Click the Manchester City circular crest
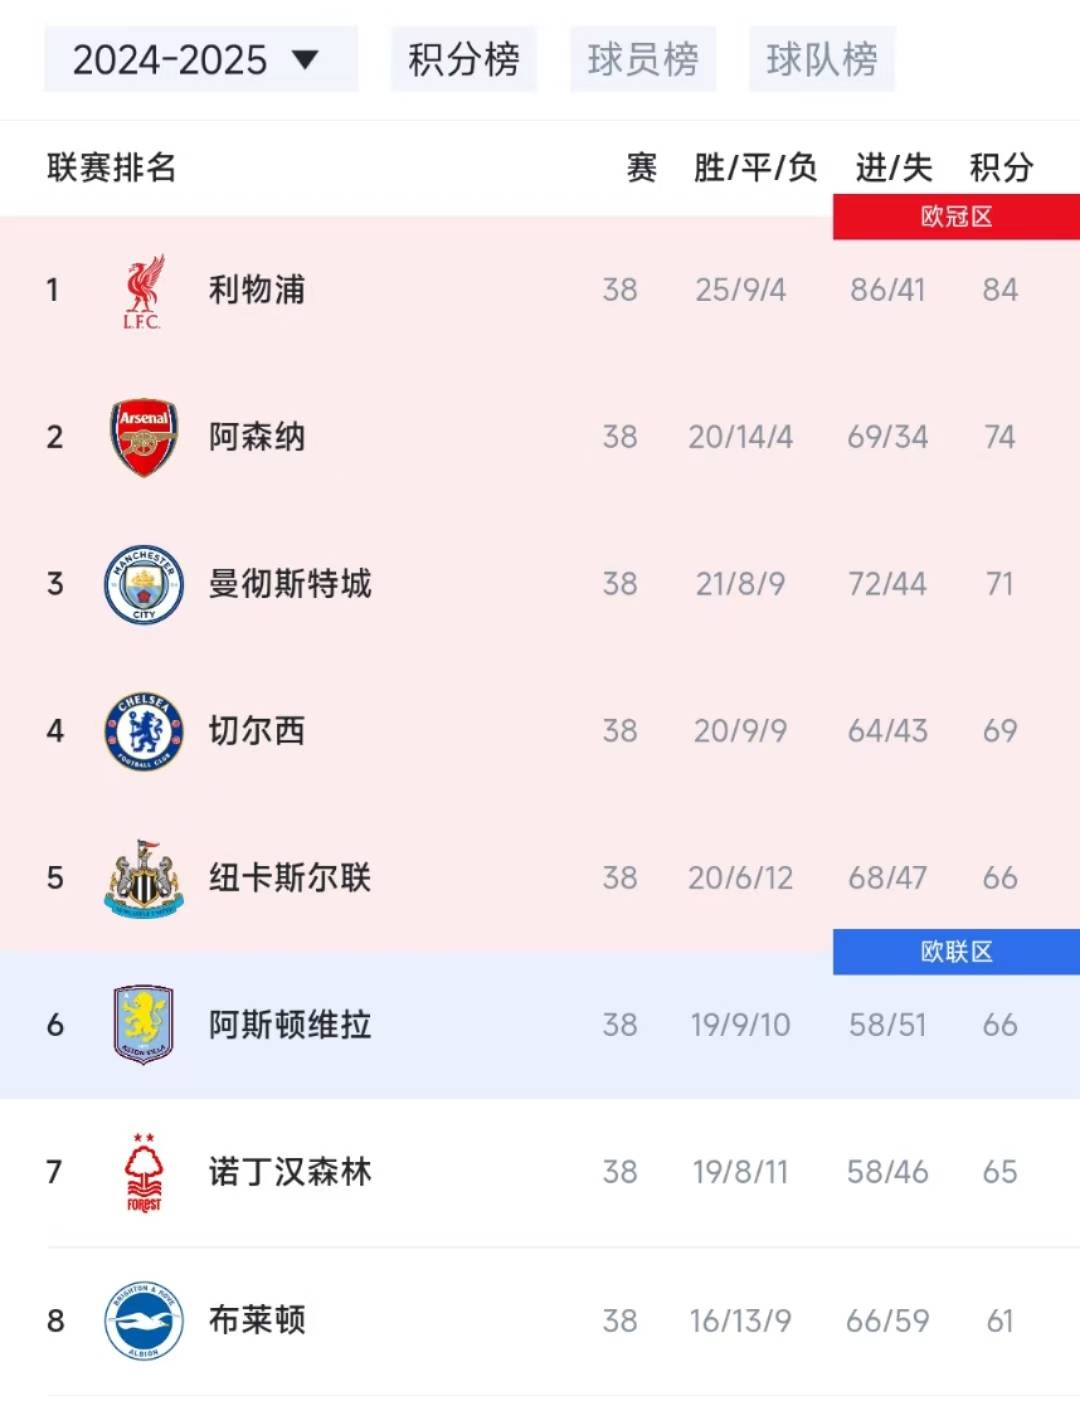This screenshot has width=1080, height=1402. pos(143,583)
